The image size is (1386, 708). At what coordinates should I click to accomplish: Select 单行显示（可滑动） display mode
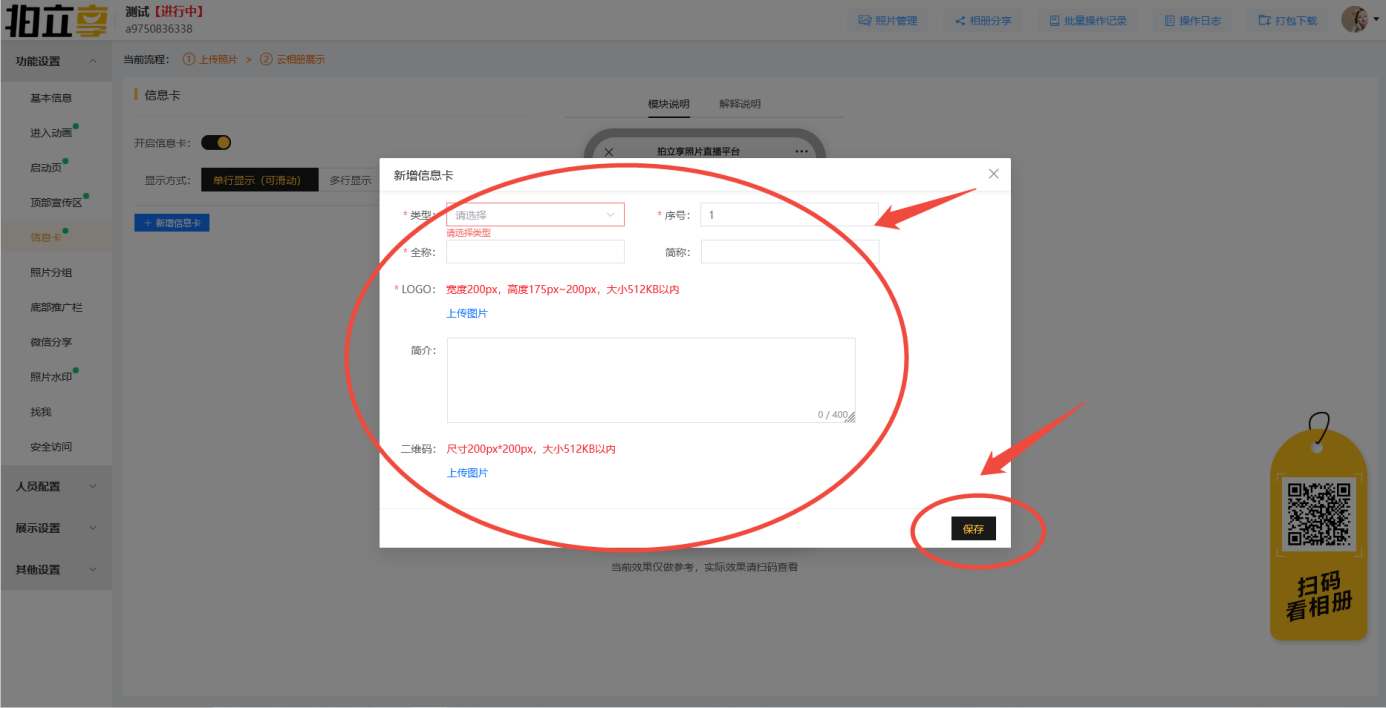tap(259, 181)
